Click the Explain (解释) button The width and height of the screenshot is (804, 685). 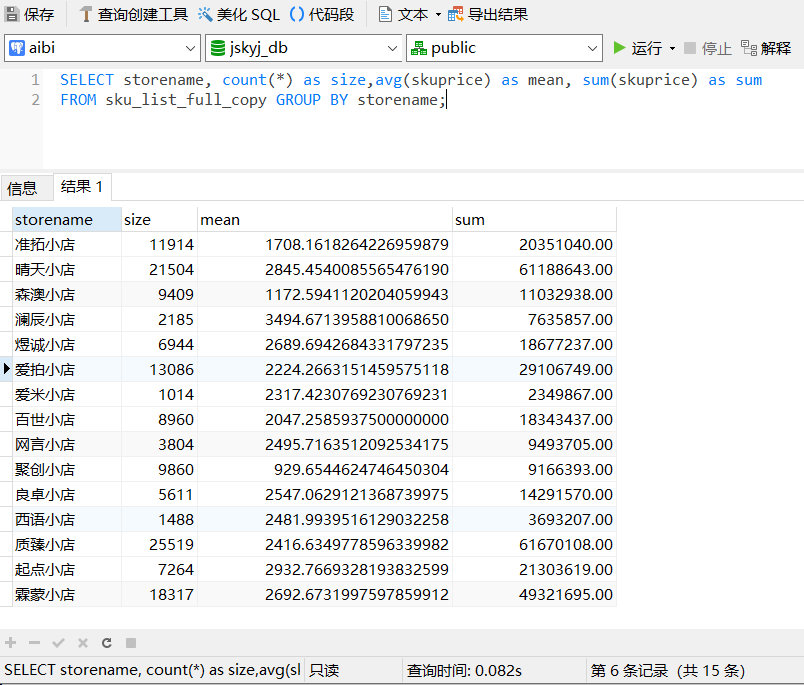(x=767, y=48)
